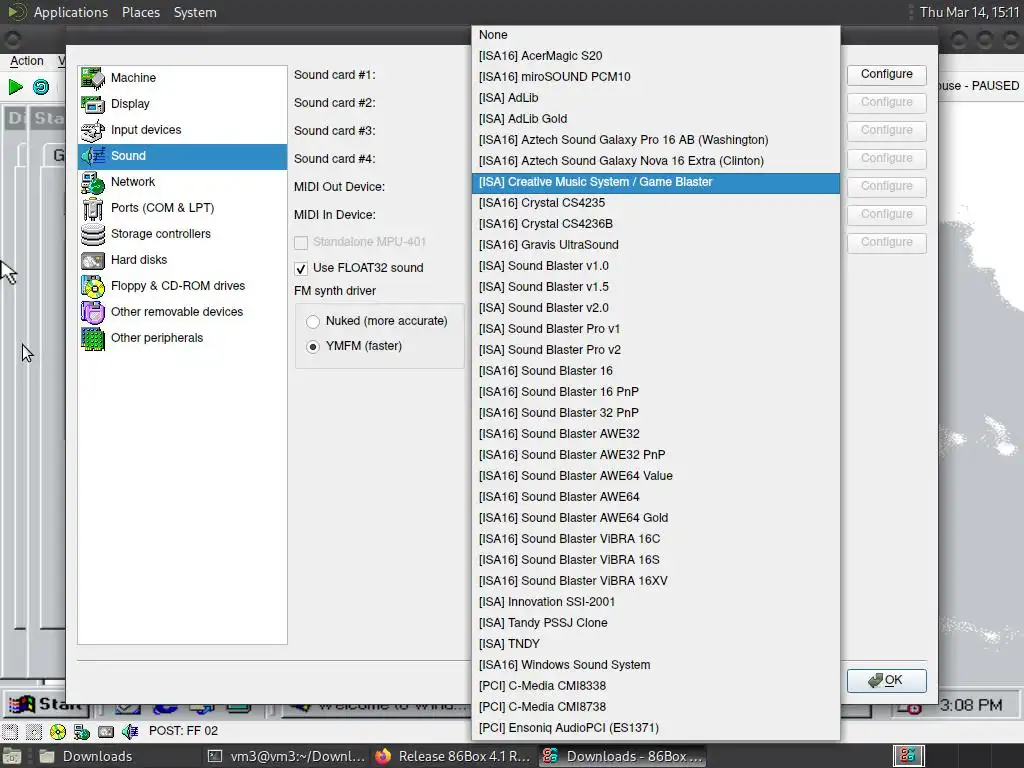Open the Storage controllers category

pos(182,234)
